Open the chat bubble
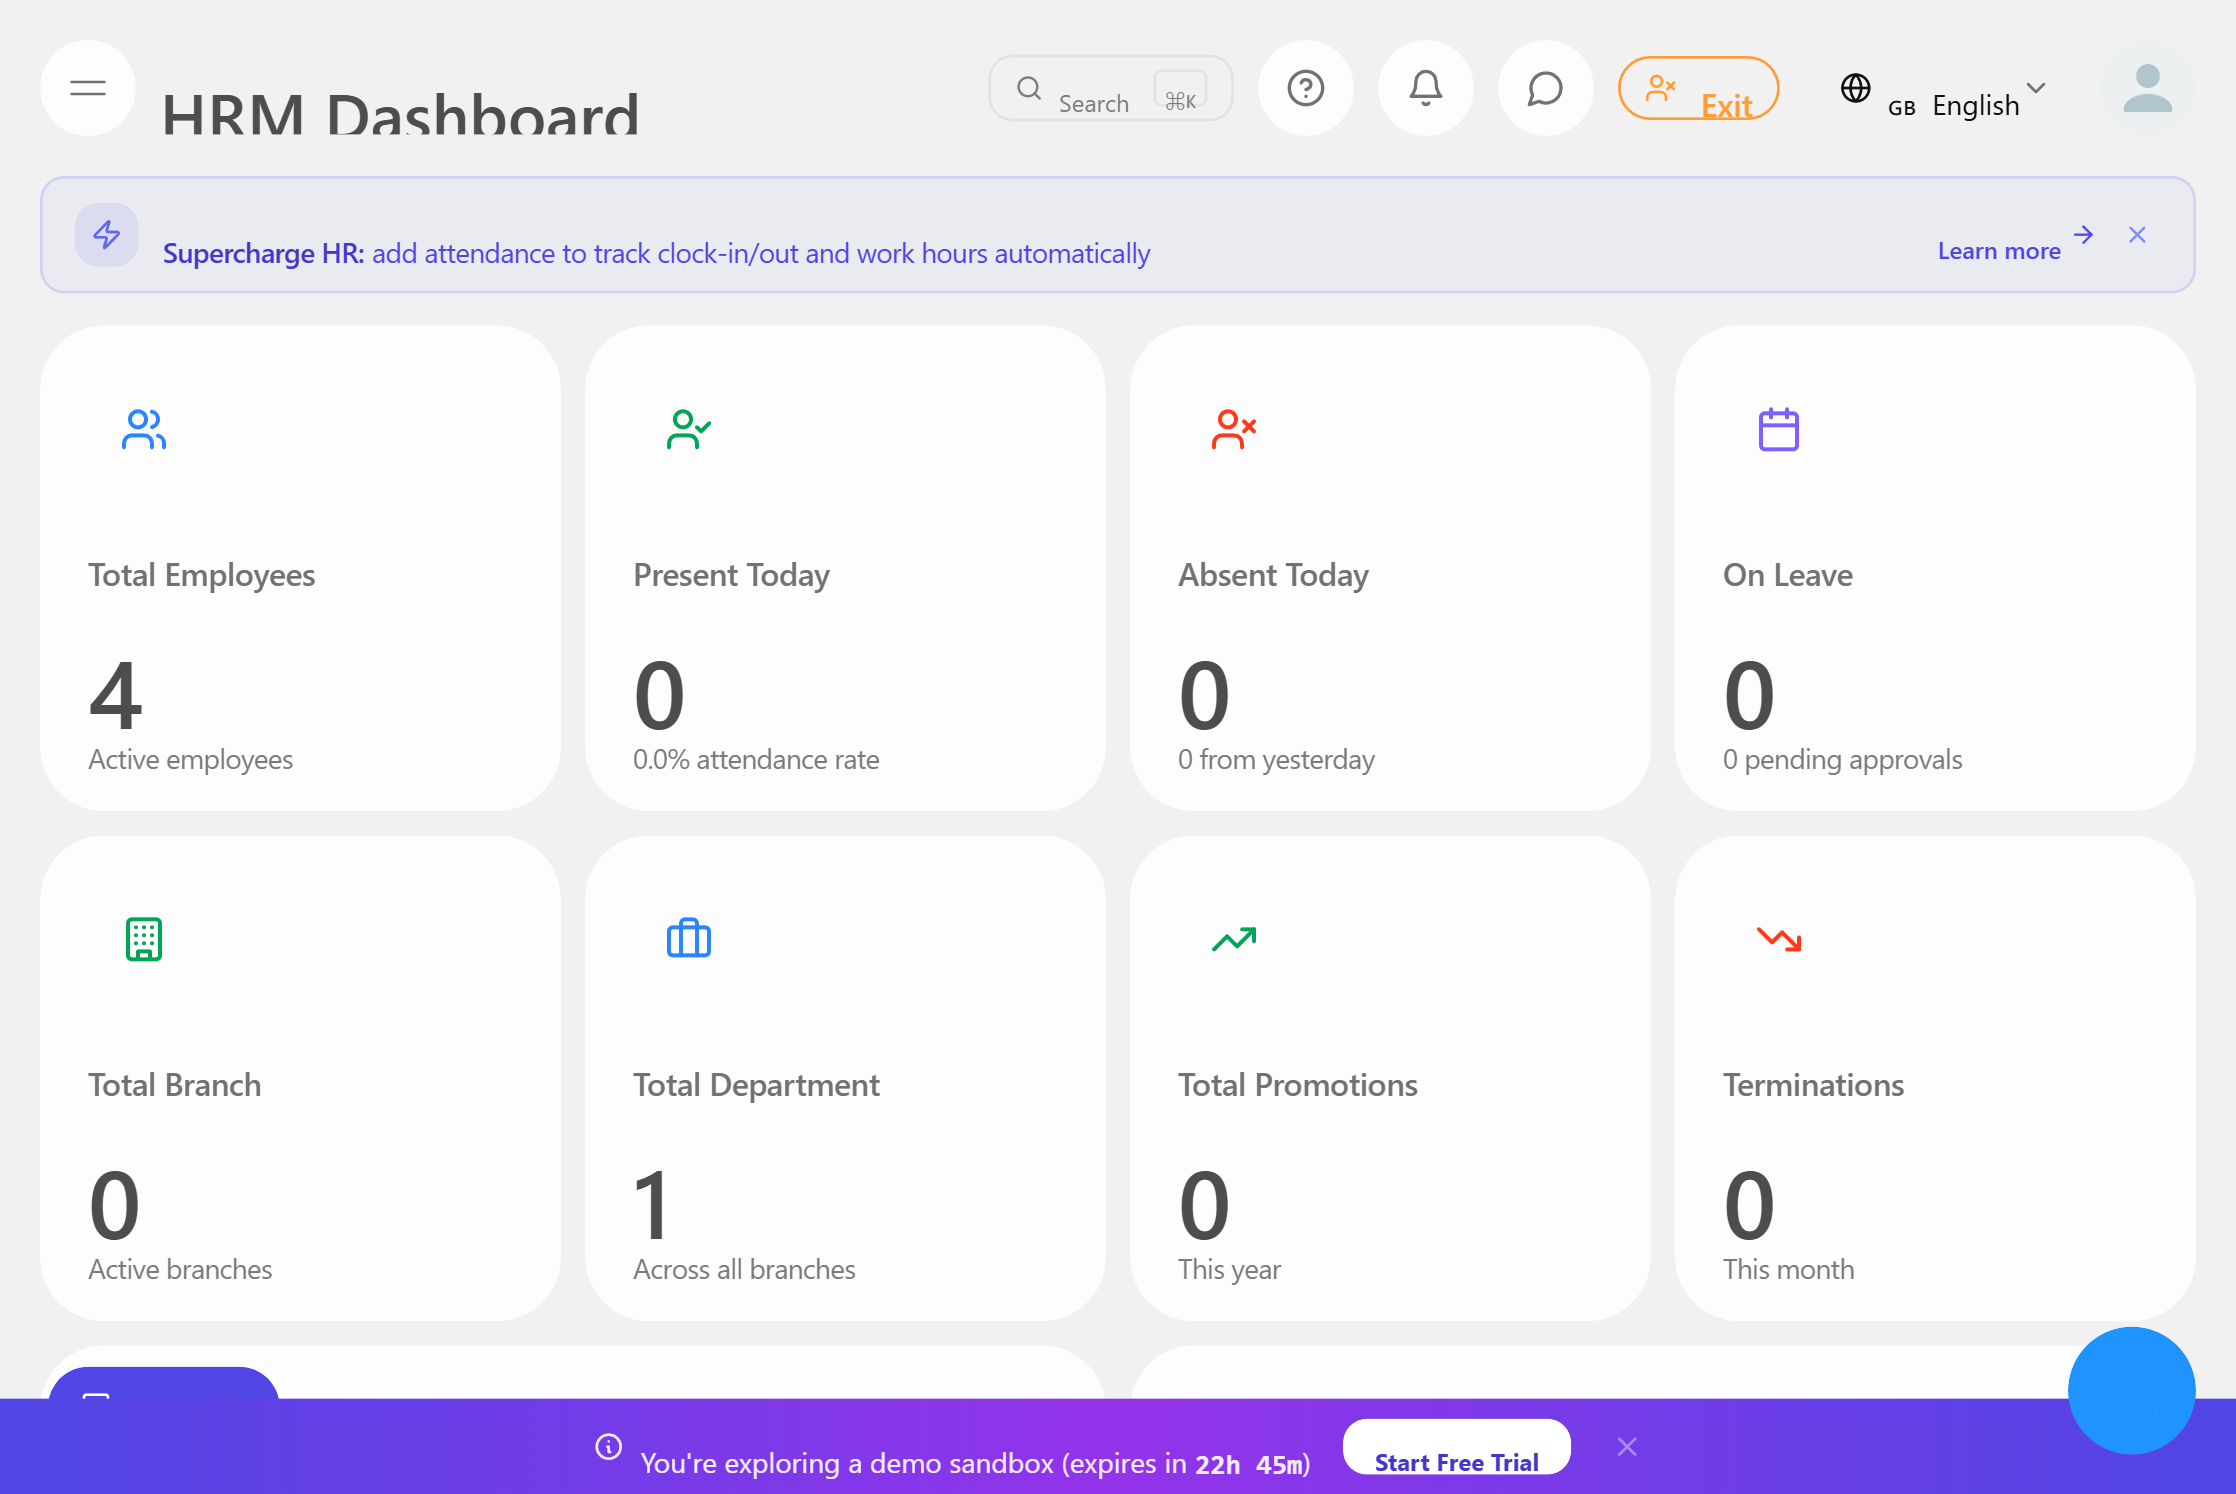 pos(1544,88)
